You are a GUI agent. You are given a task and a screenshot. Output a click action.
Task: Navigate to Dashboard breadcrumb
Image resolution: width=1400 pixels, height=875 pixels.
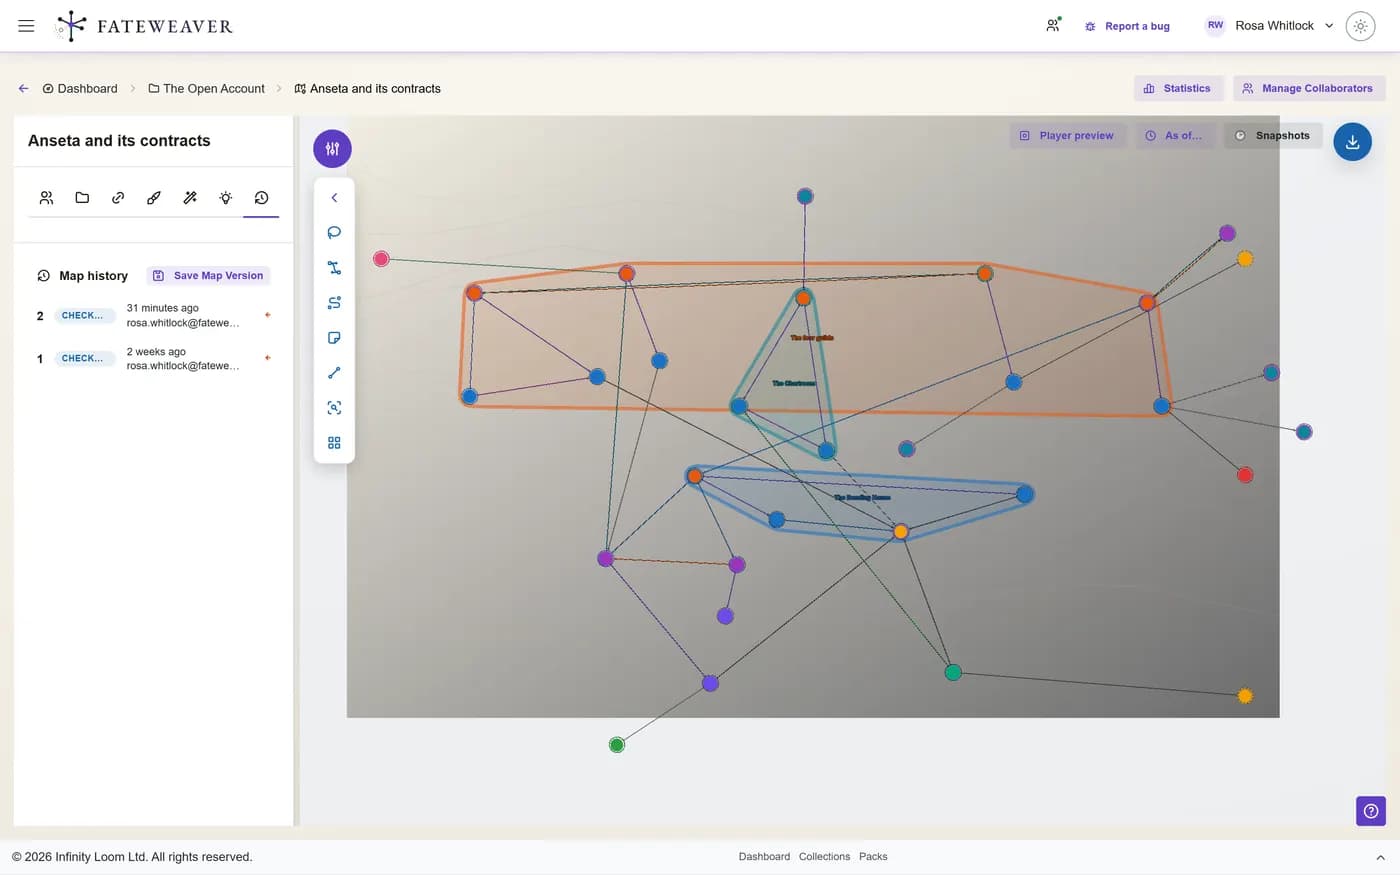tap(80, 89)
